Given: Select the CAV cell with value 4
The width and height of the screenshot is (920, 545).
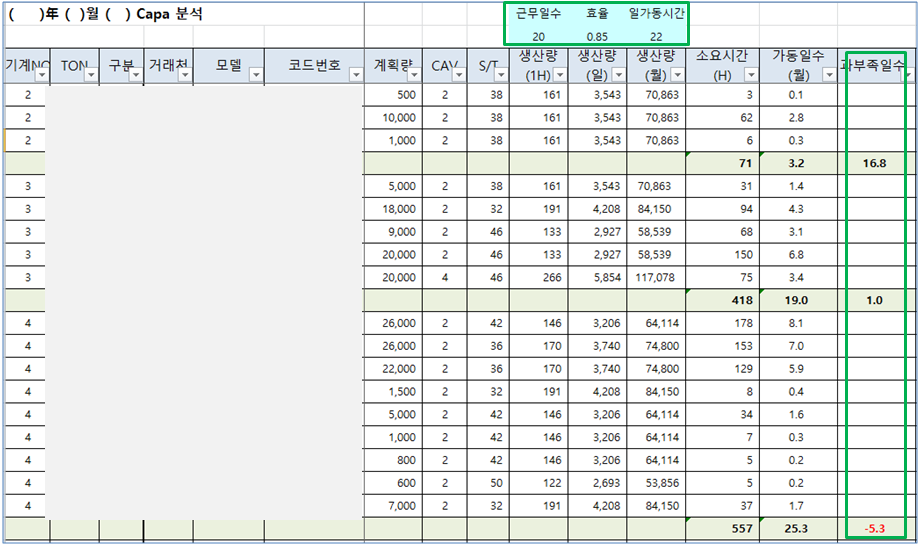Looking at the screenshot, I should click(x=445, y=277).
